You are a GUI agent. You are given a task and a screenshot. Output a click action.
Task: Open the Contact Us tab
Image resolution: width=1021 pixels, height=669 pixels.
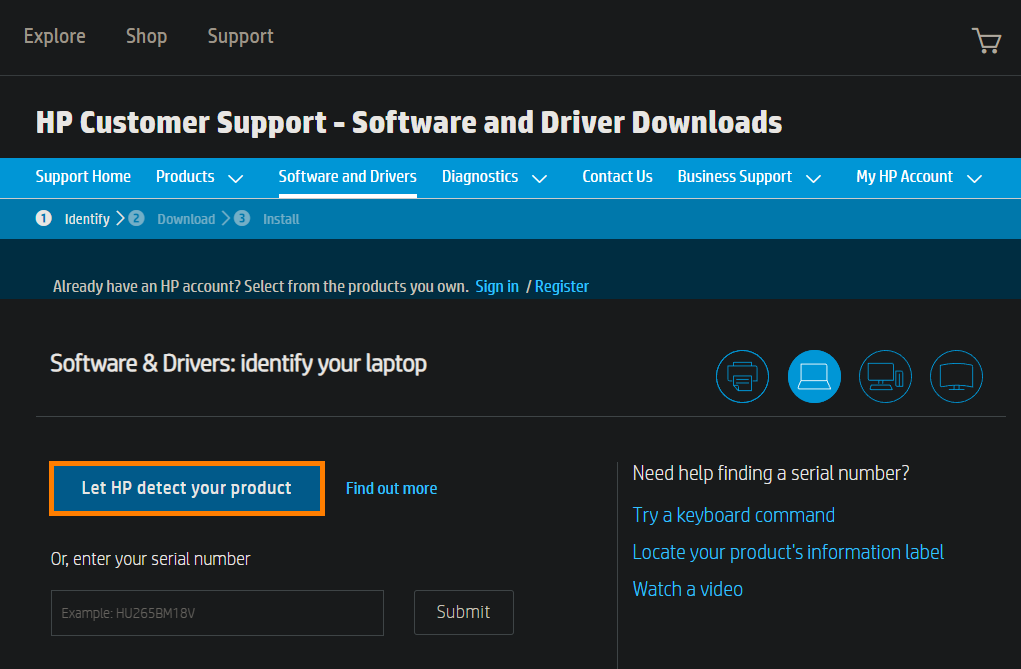[617, 177]
